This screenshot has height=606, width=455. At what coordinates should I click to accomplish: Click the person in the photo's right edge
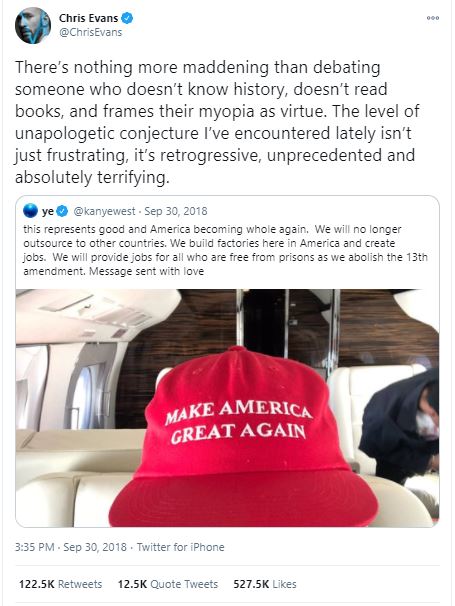(x=400, y=425)
